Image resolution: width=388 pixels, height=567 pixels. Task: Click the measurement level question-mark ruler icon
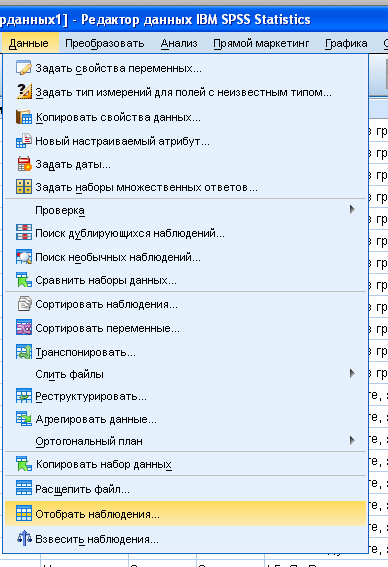pyautogui.click(x=24, y=91)
